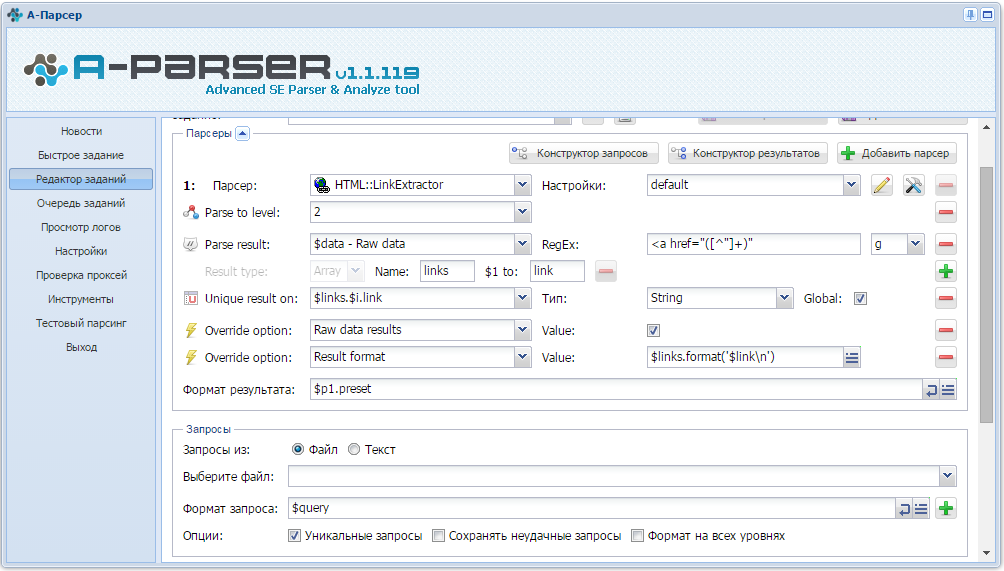1004x571 pixels.
Task: Toggle the wrap icon in Формат запроса field
Action: tap(903, 509)
